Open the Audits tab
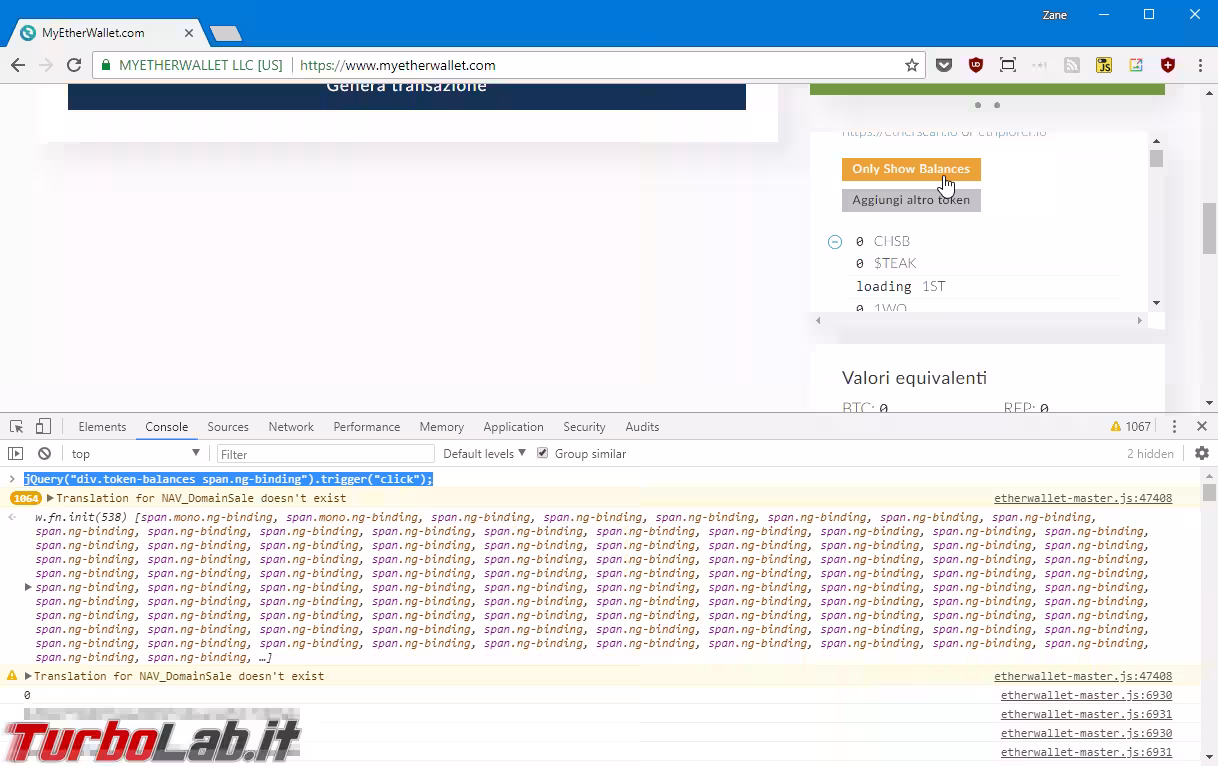The width and height of the screenshot is (1218, 766). click(642, 427)
